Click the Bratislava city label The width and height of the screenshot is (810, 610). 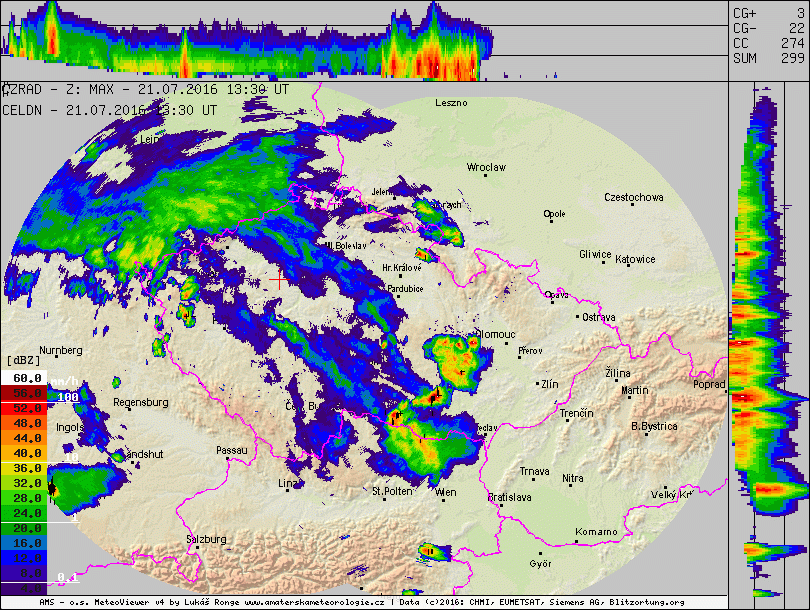pyautogui.click(x=509, y=497)
